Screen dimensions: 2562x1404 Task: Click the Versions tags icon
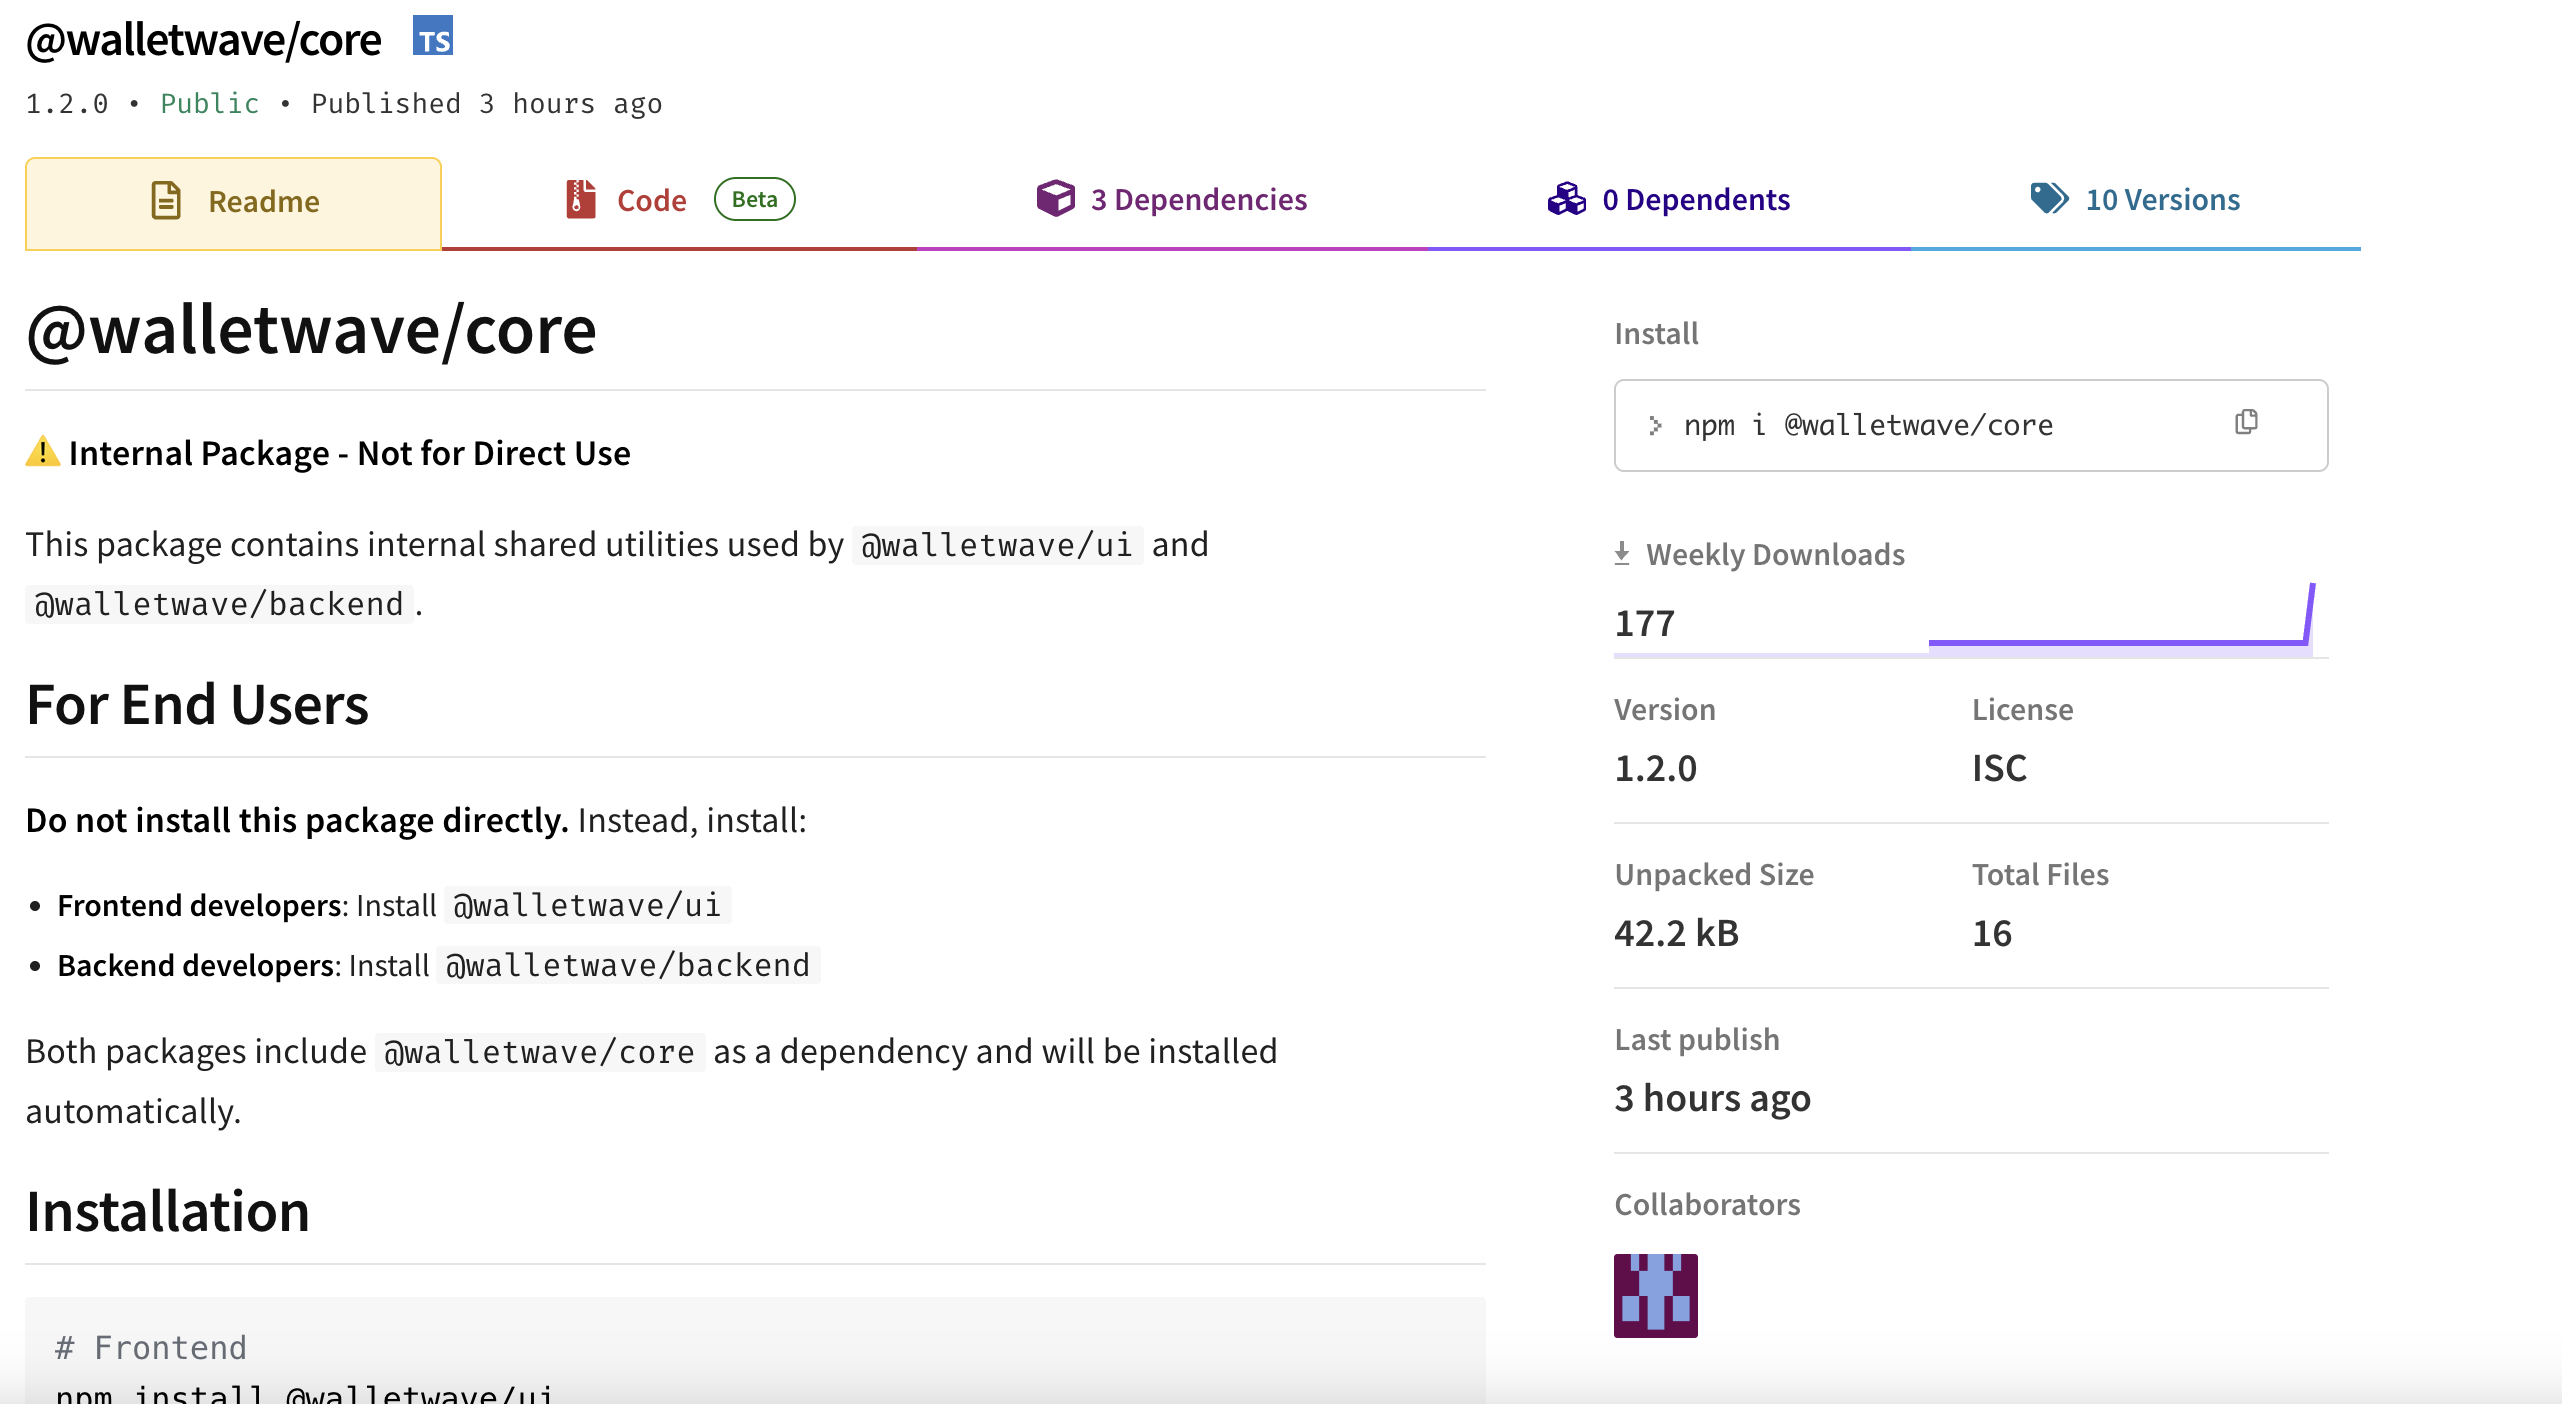tap(2049, 199)
